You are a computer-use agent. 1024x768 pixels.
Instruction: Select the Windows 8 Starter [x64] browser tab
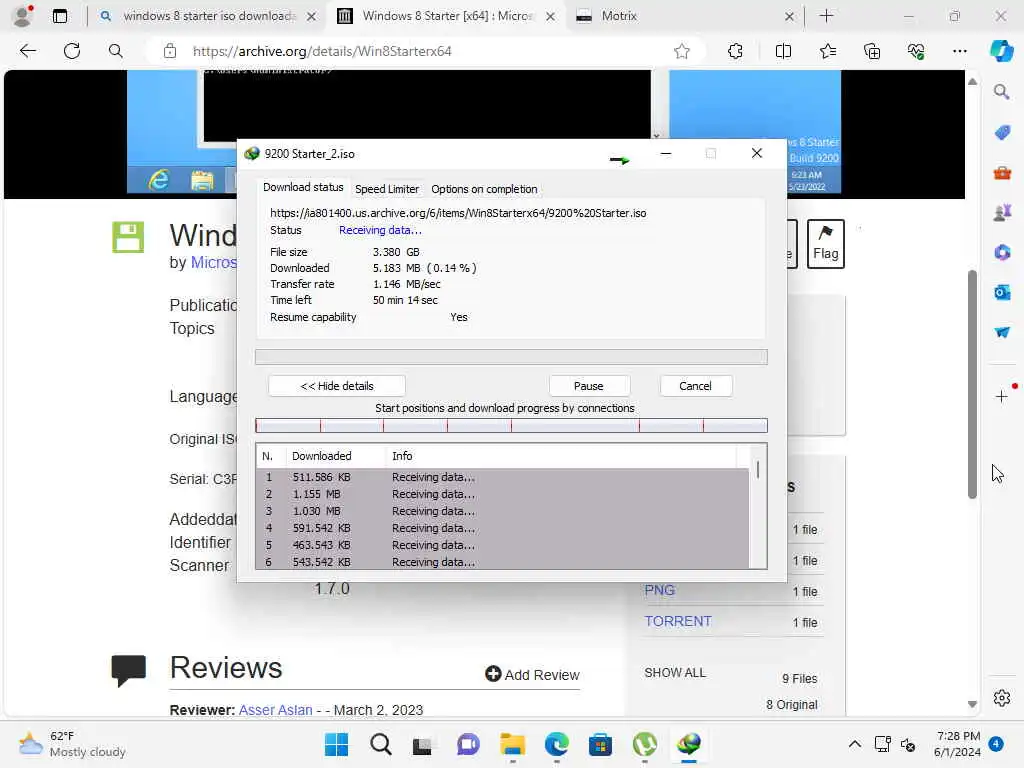pyautogui.click(x=447, y=16)
